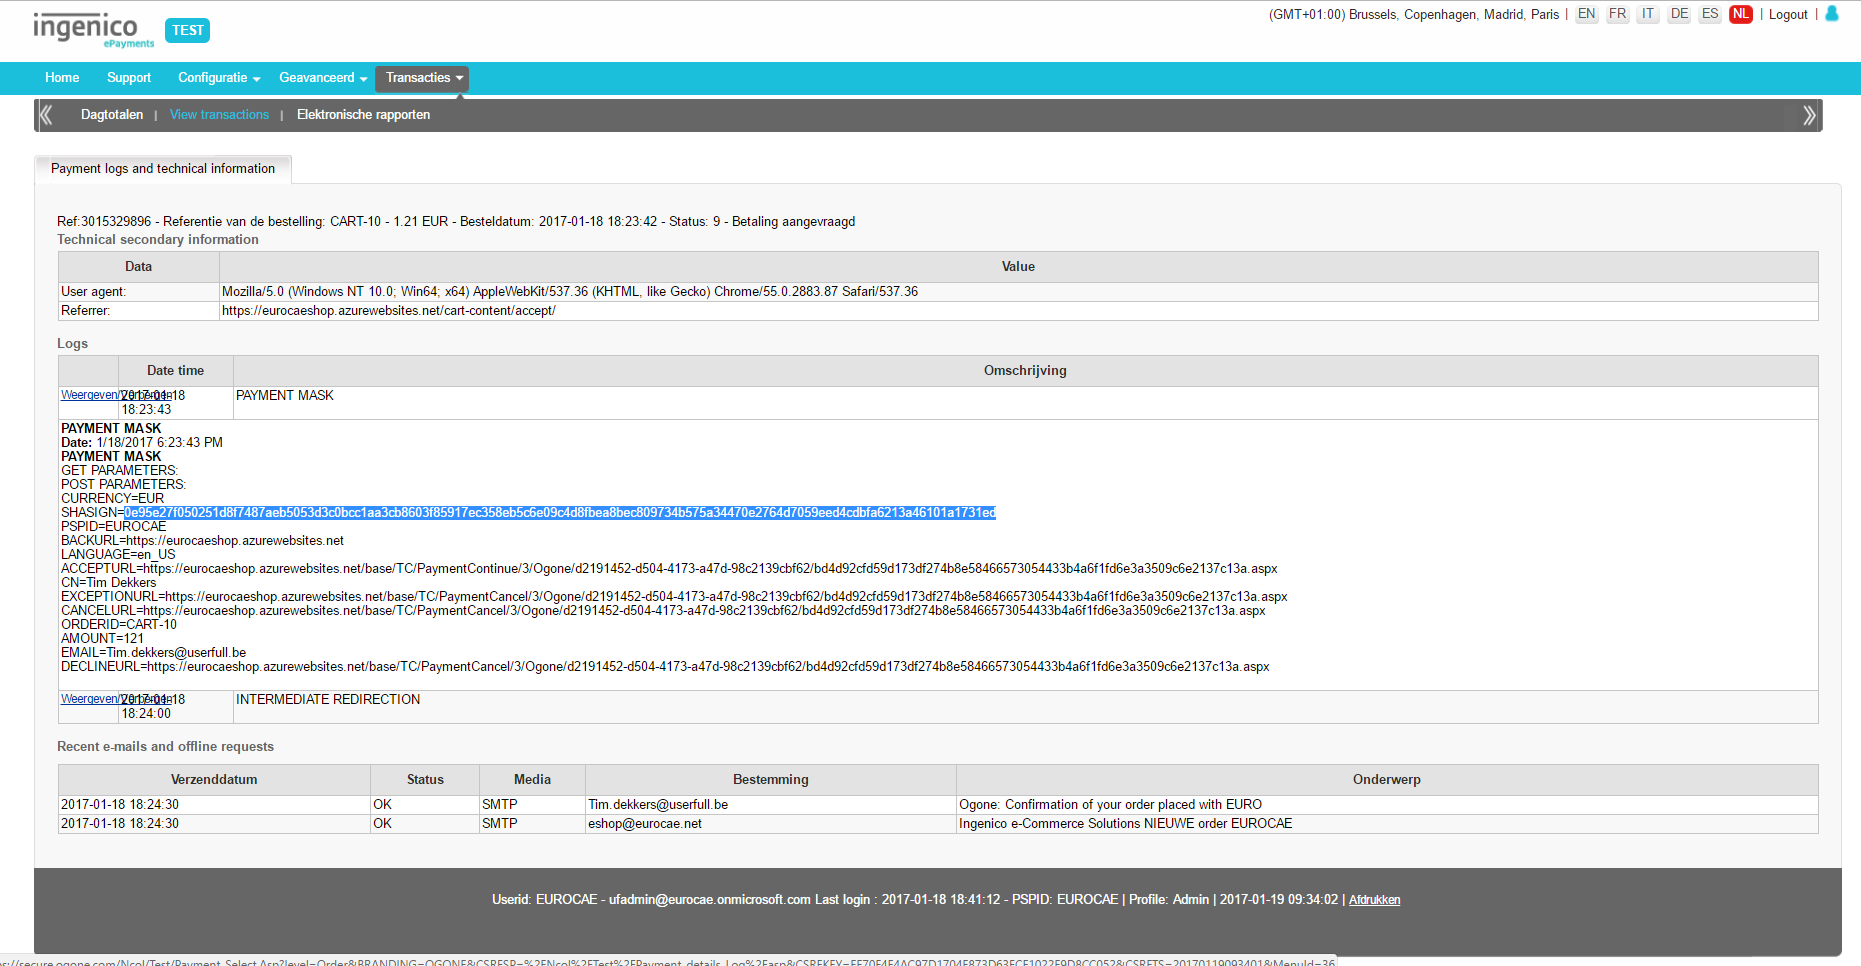This screenshot has height=966, width=1861.
Task: Click the Onderwerp column header
Action: click(x=1386, y=780)
